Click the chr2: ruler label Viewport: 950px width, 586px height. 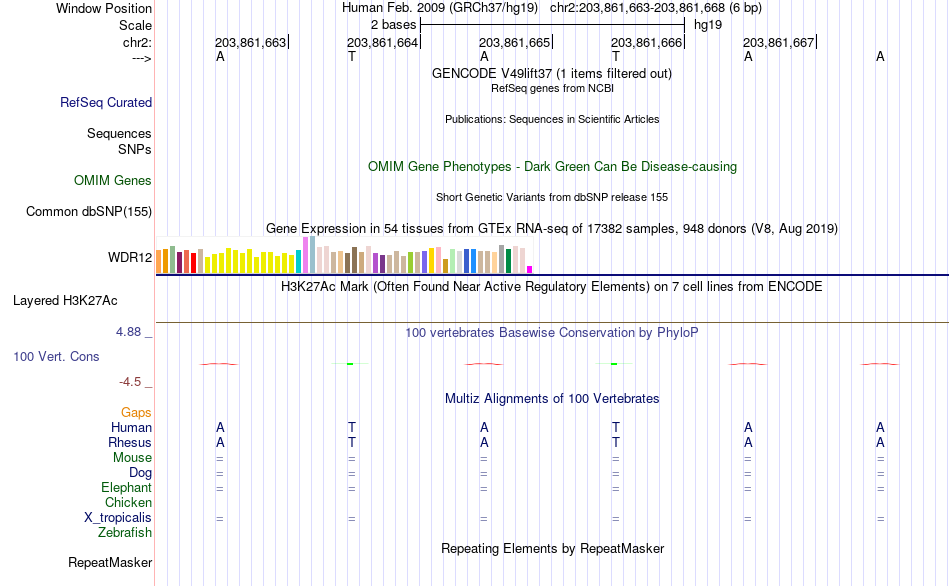point(137,42)
